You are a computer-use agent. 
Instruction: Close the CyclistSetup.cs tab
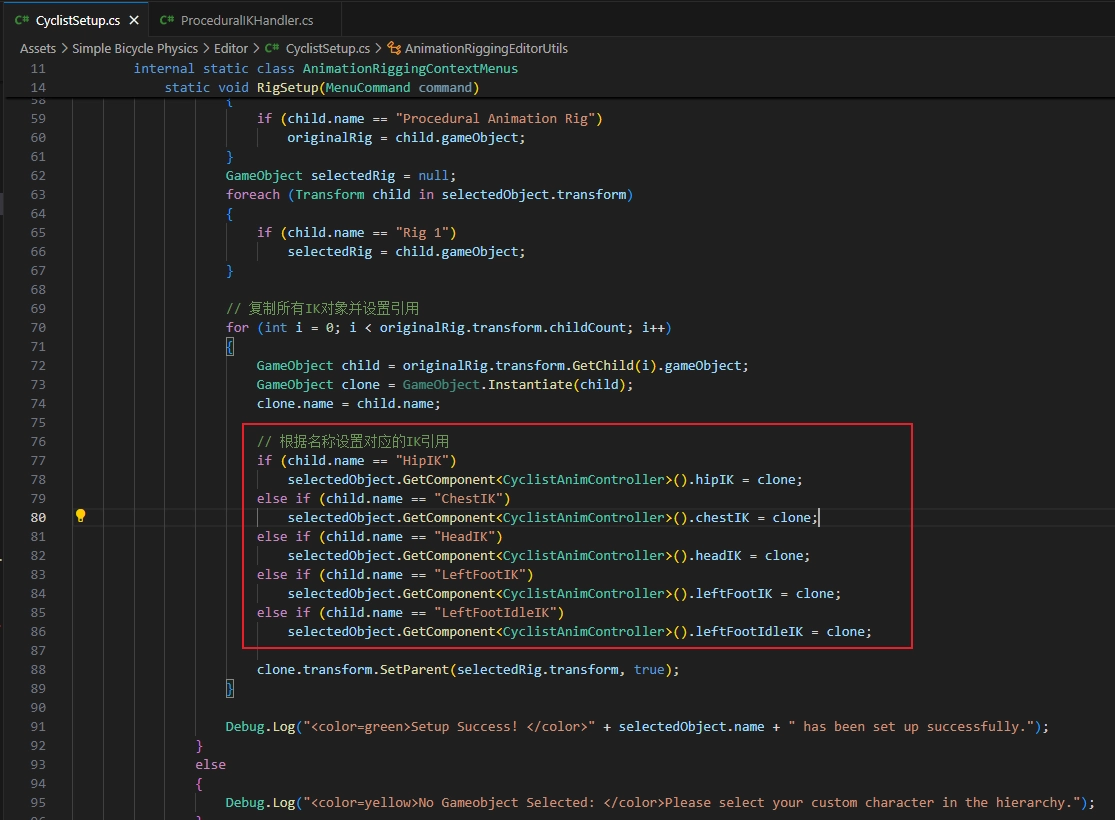pyautogui.click(x=134, y=21)
